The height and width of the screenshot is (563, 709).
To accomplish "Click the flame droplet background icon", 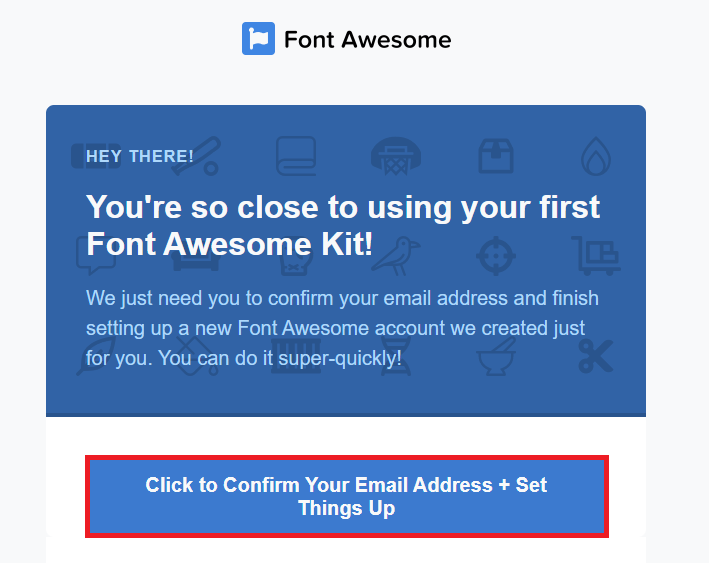I will click(x=596, y=156).
